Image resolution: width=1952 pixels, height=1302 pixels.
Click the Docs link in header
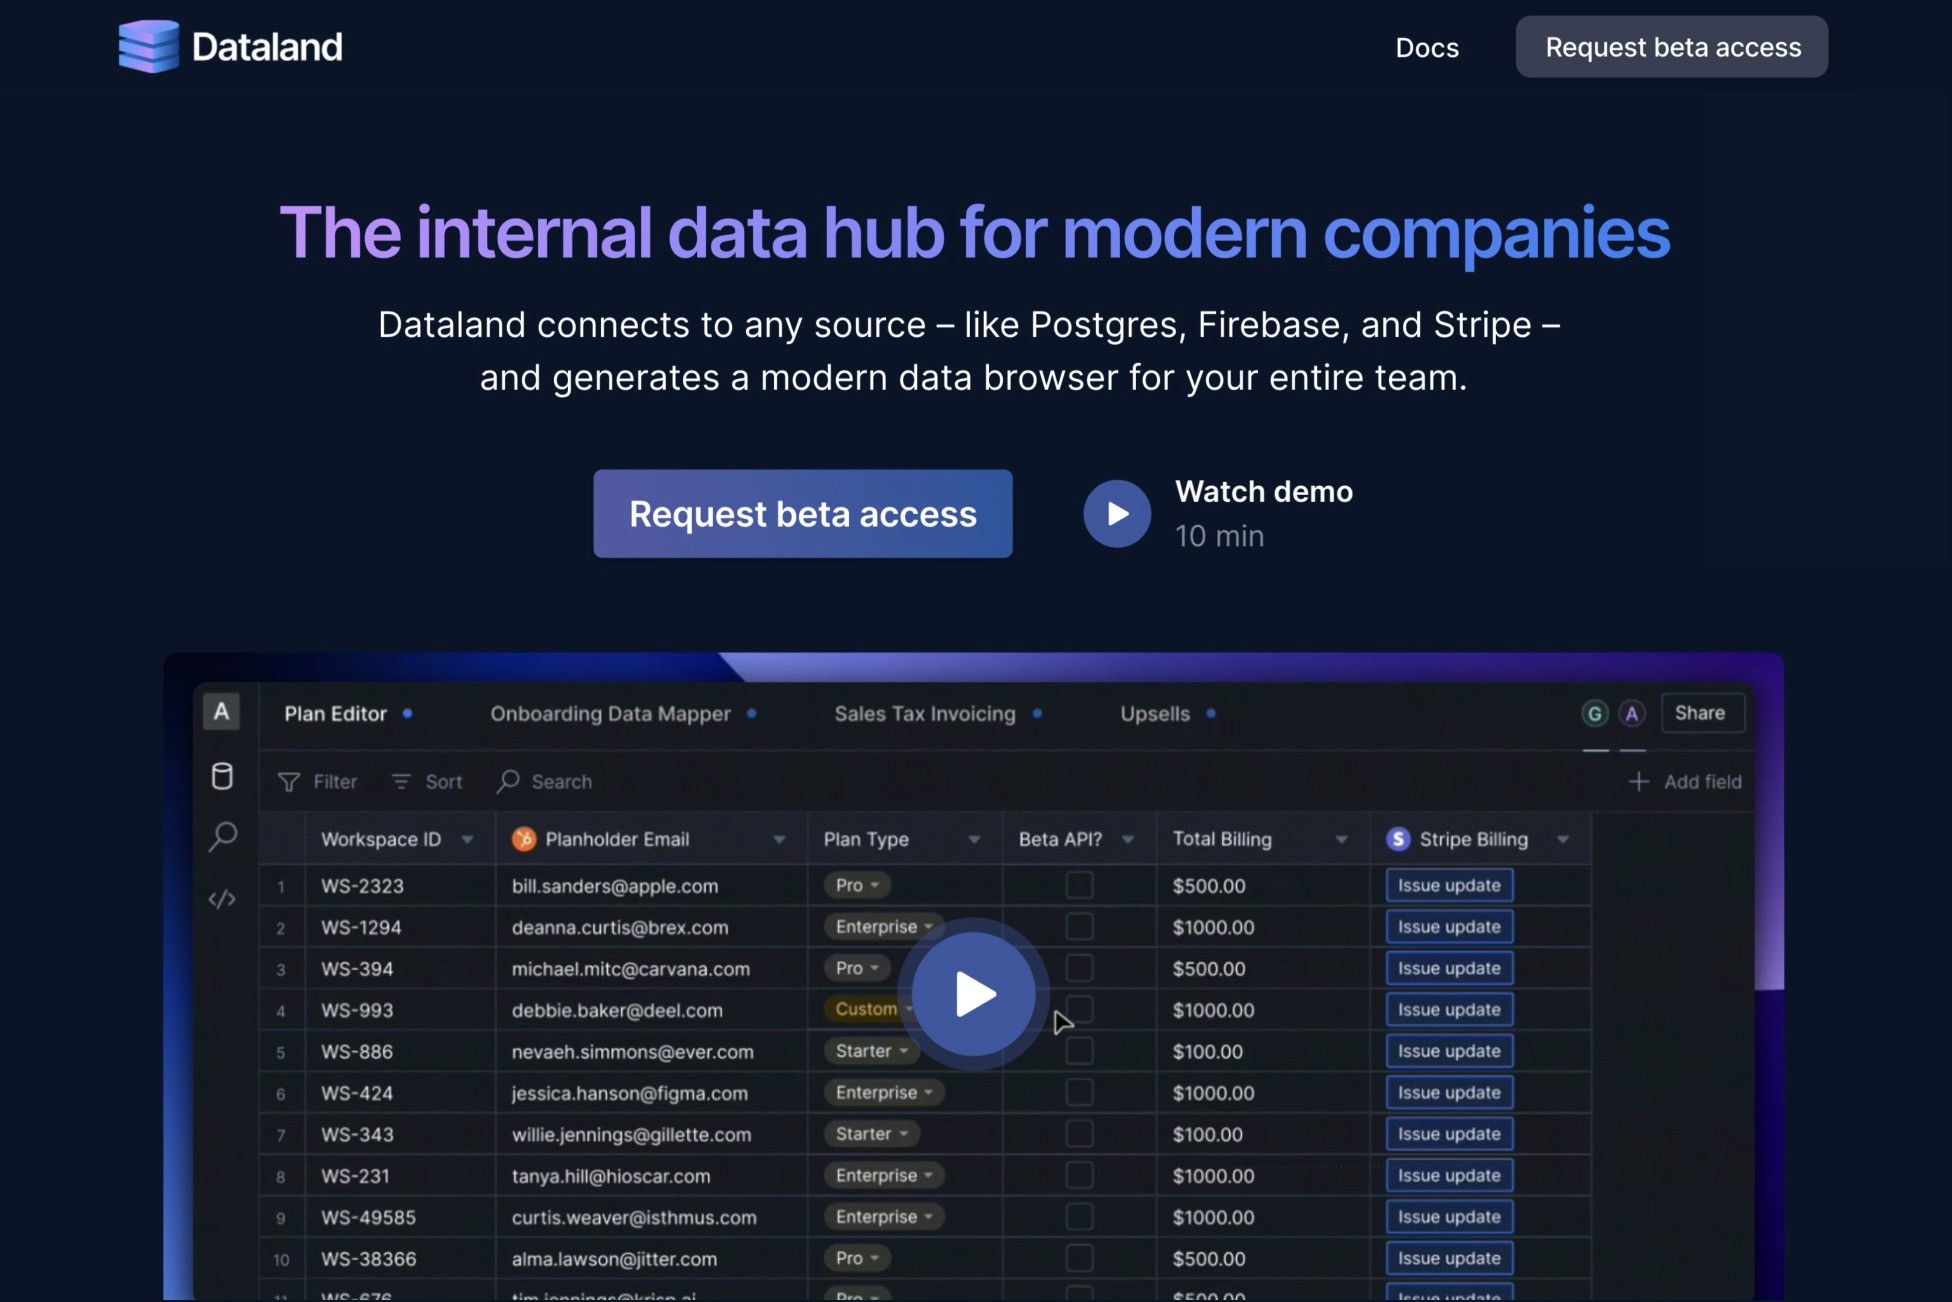tap(1427, 48)
